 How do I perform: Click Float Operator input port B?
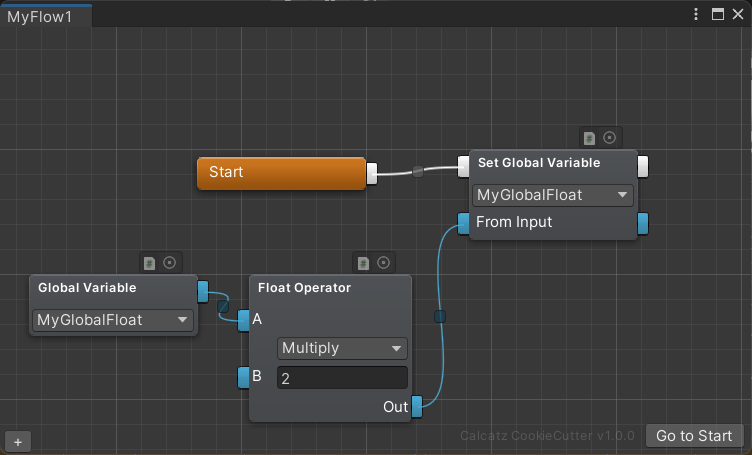point(244,377)
